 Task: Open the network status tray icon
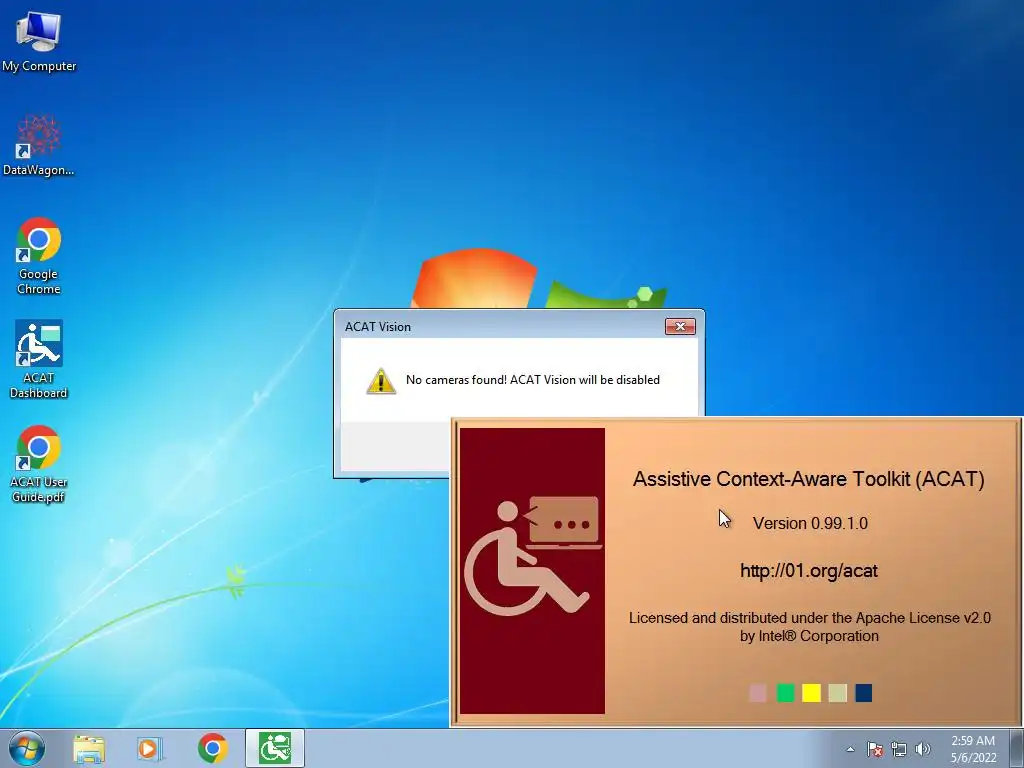coord(899,749)
